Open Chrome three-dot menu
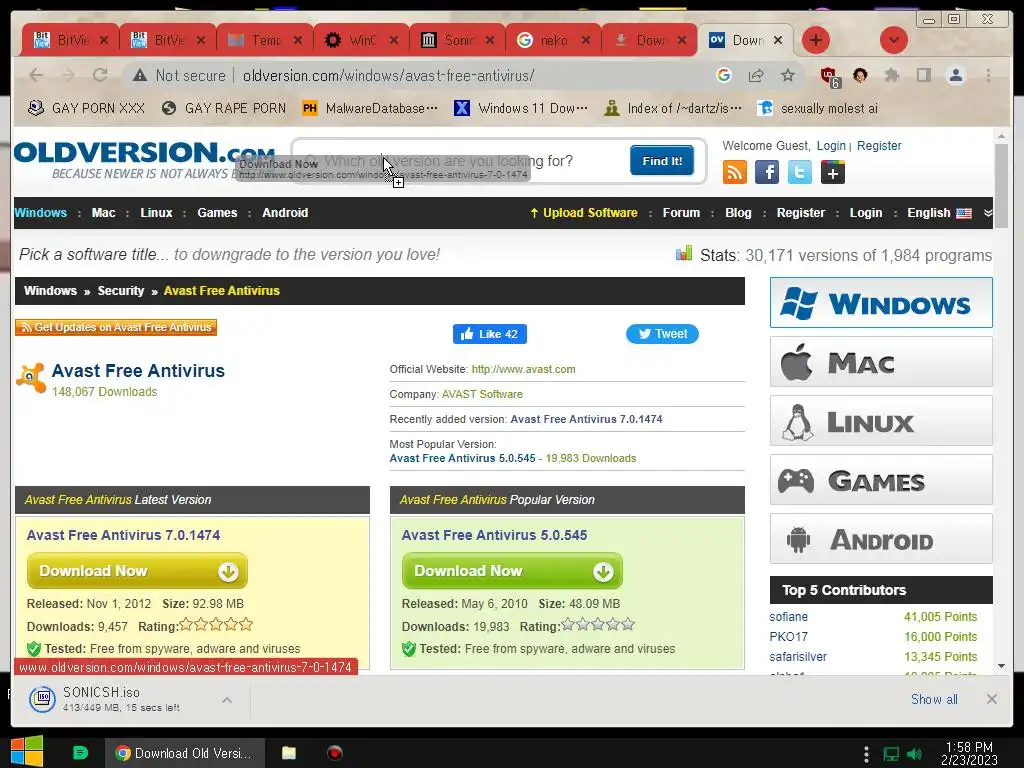The image size is (1024, 768). pyautogui.click(x=988, y=75)
